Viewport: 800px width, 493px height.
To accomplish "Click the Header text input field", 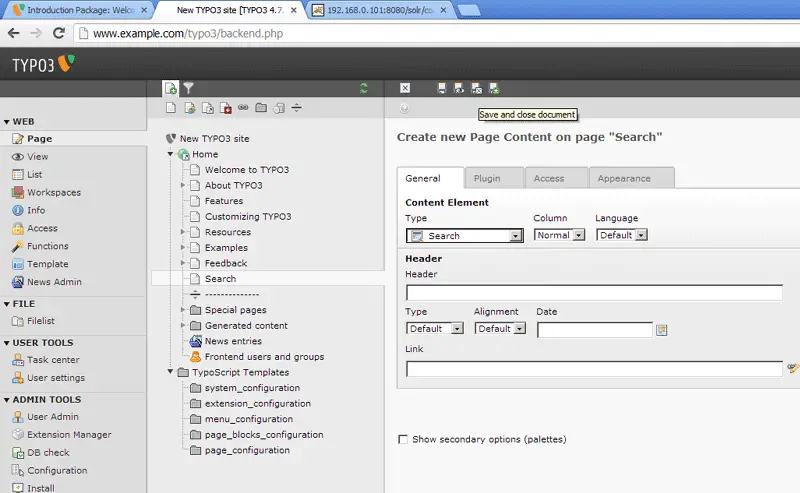I will pos(594,293).
